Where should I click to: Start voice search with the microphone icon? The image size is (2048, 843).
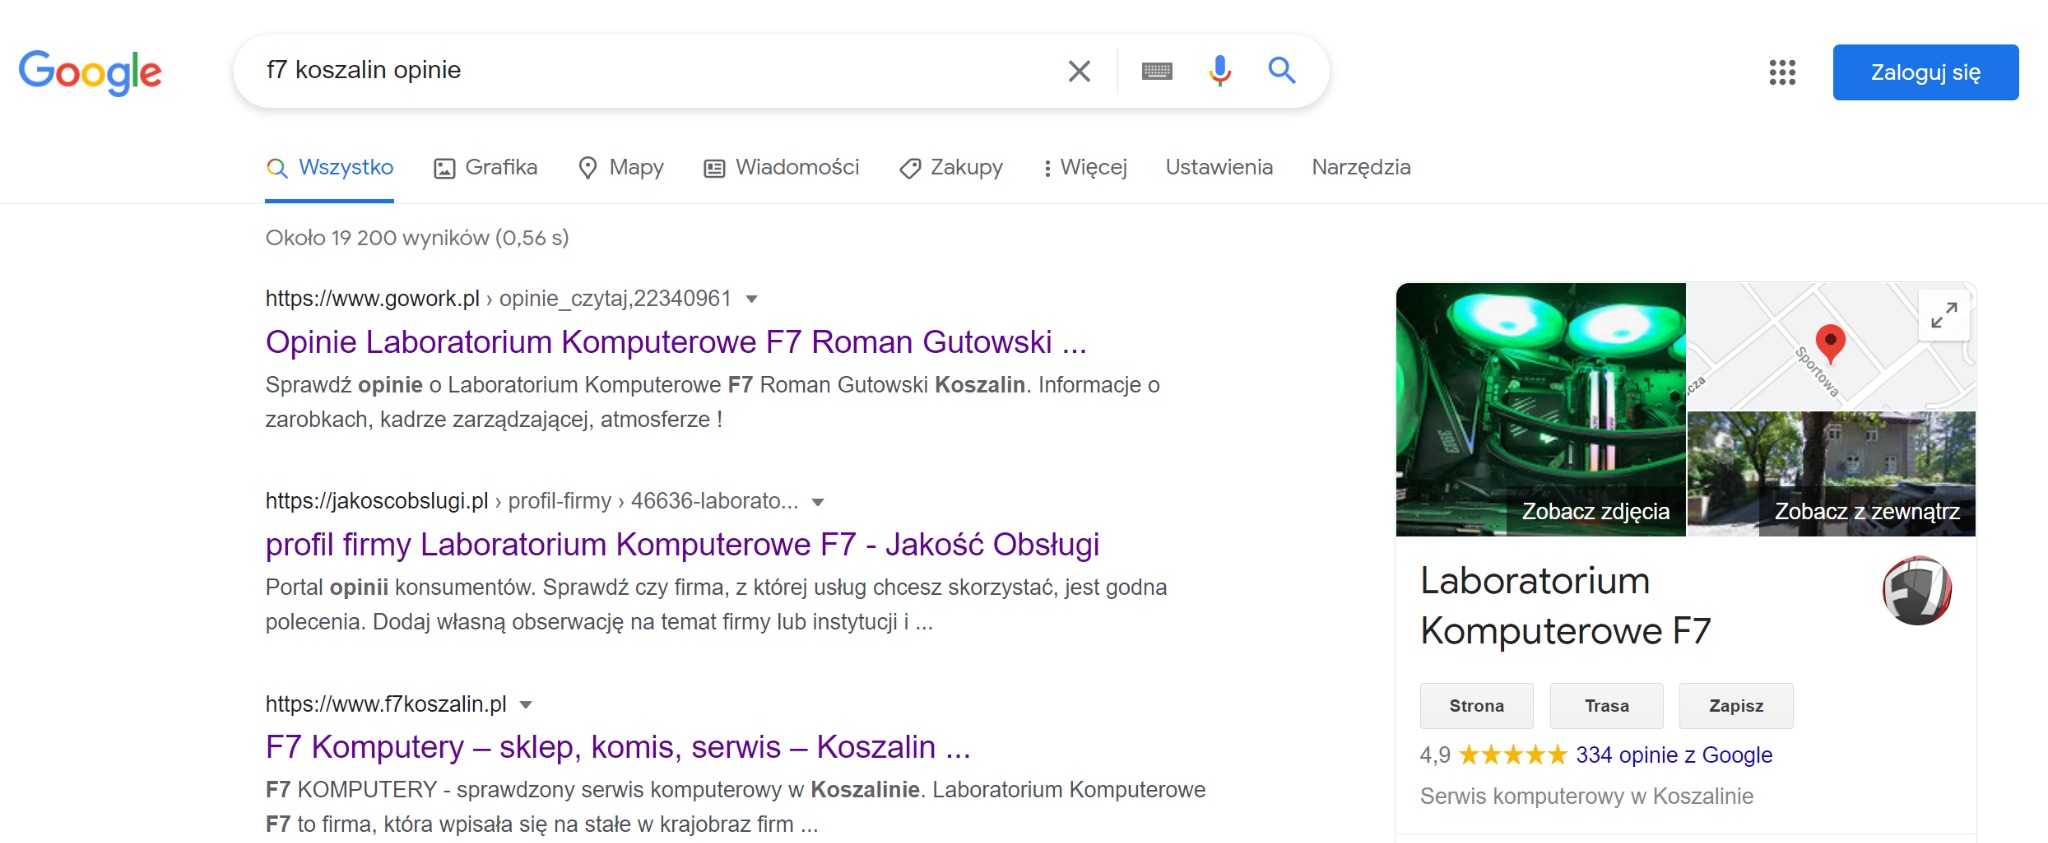(1219, 70)
